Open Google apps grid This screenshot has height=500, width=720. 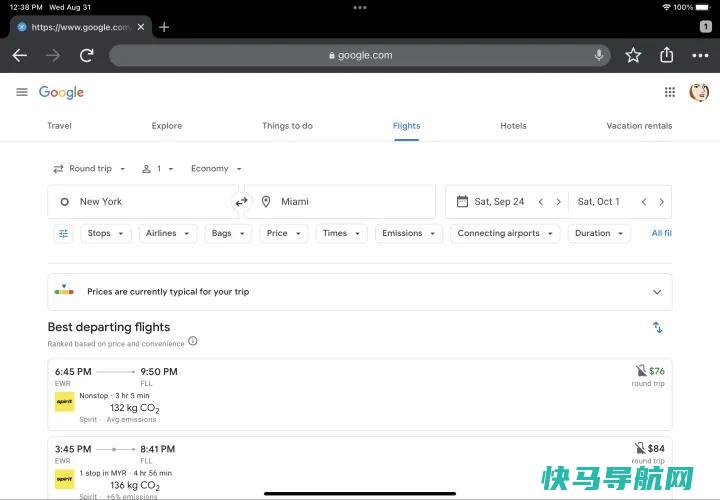[x=670, y=92]
